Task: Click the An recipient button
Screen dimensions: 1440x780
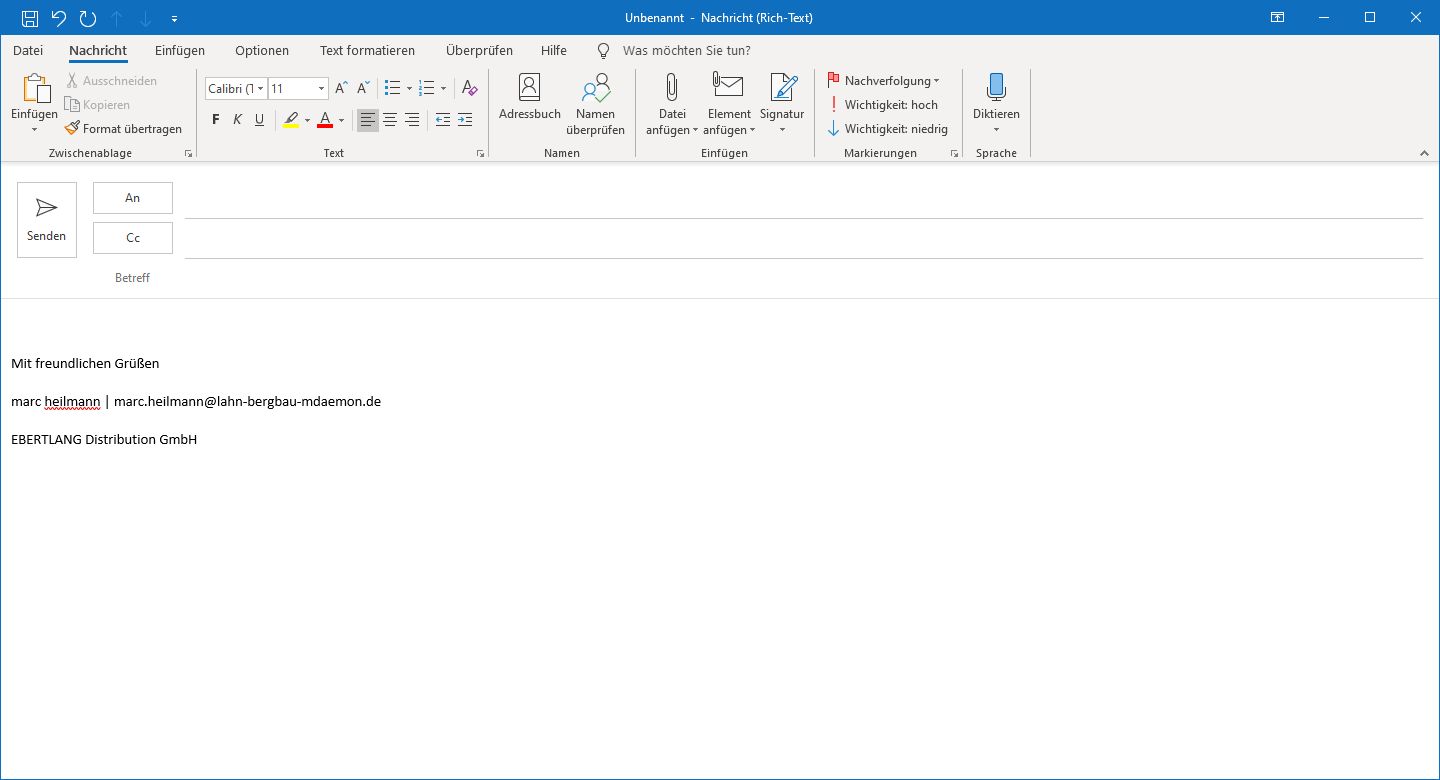Action: click(133, 198)
